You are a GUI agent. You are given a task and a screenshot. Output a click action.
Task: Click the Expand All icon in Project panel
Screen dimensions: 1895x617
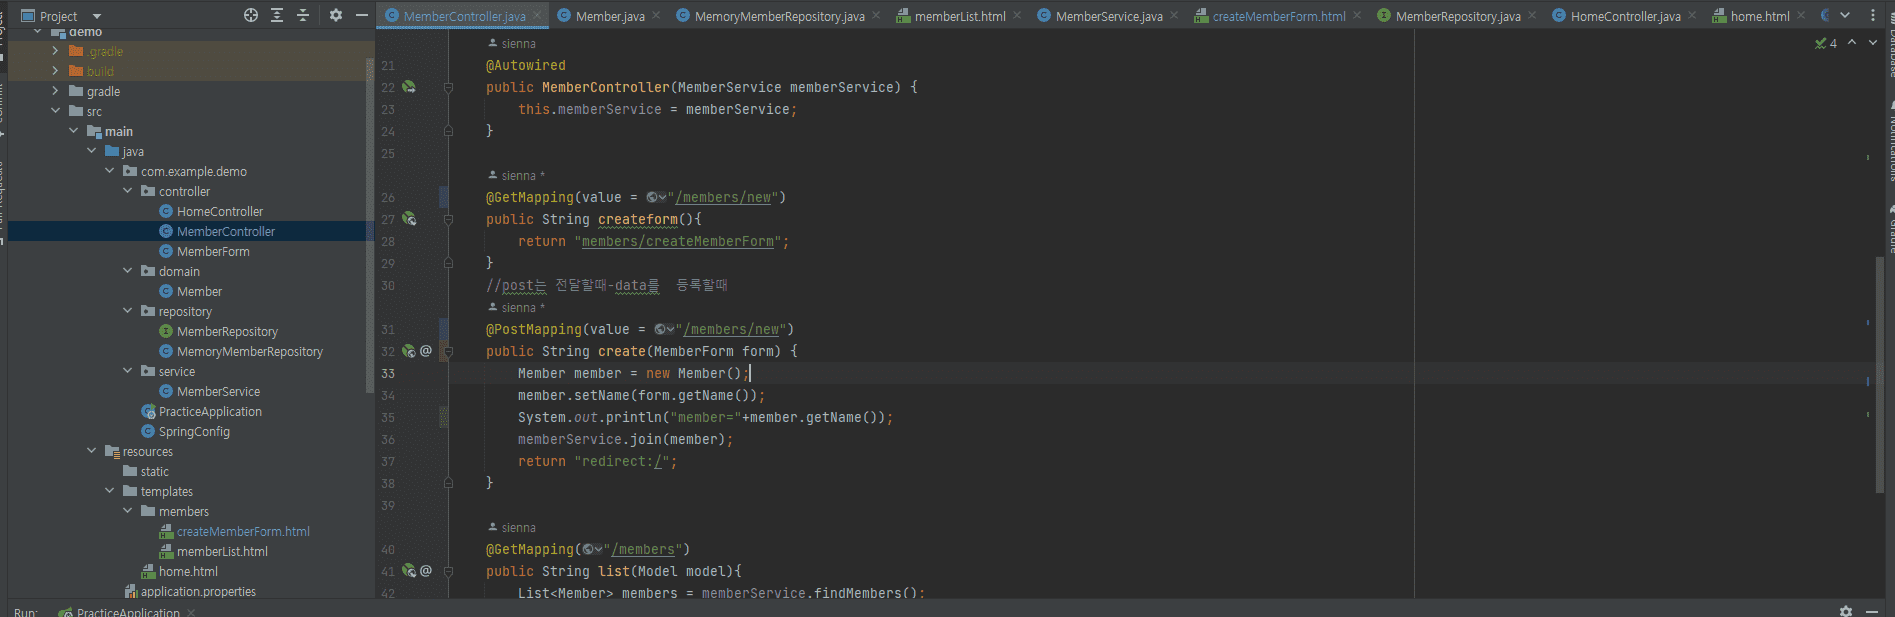coord(277,15)
